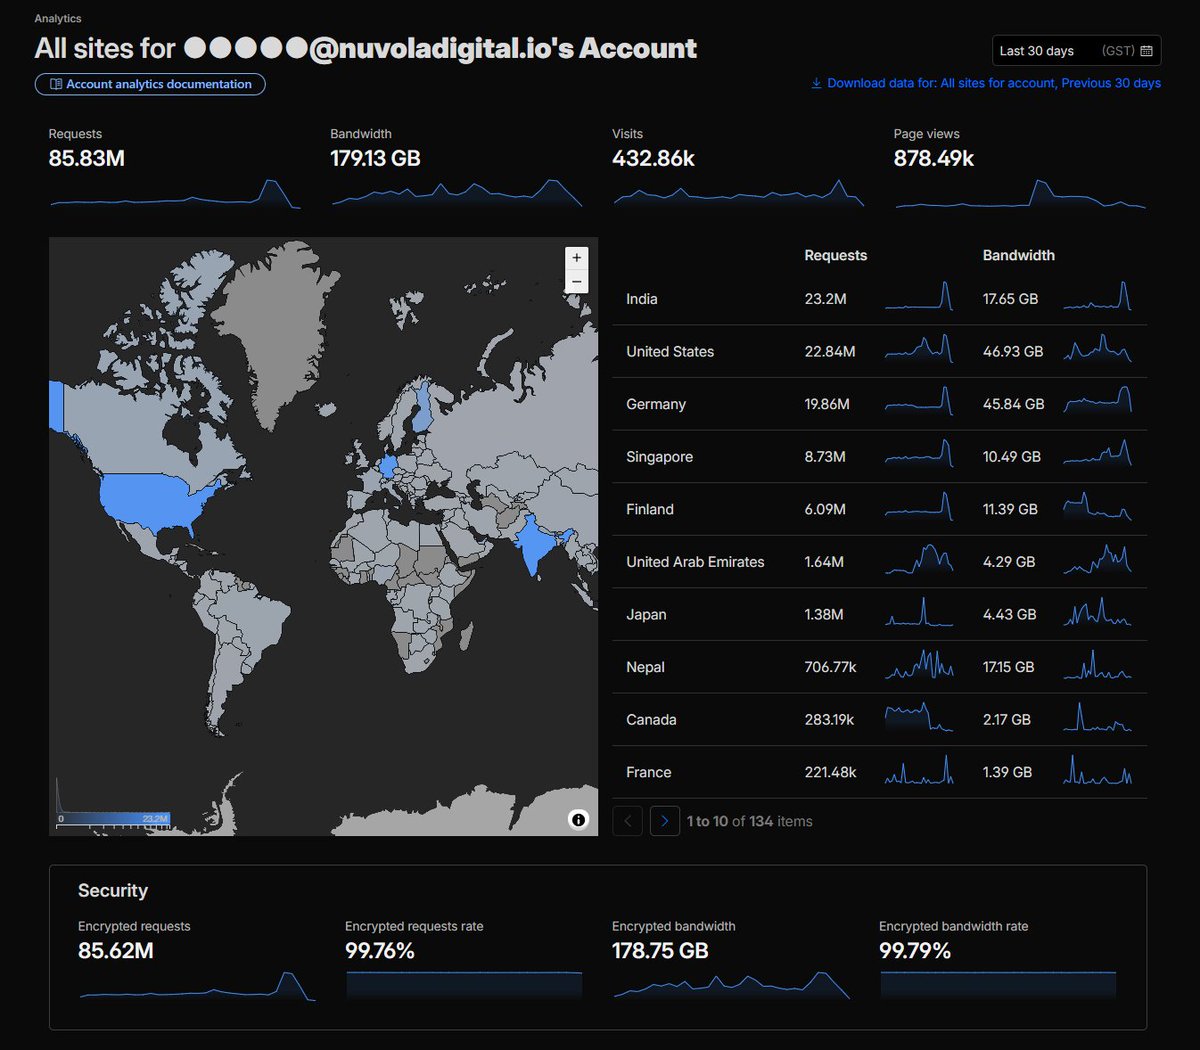Open the calendar icon in date range

tap(1146, 51)
